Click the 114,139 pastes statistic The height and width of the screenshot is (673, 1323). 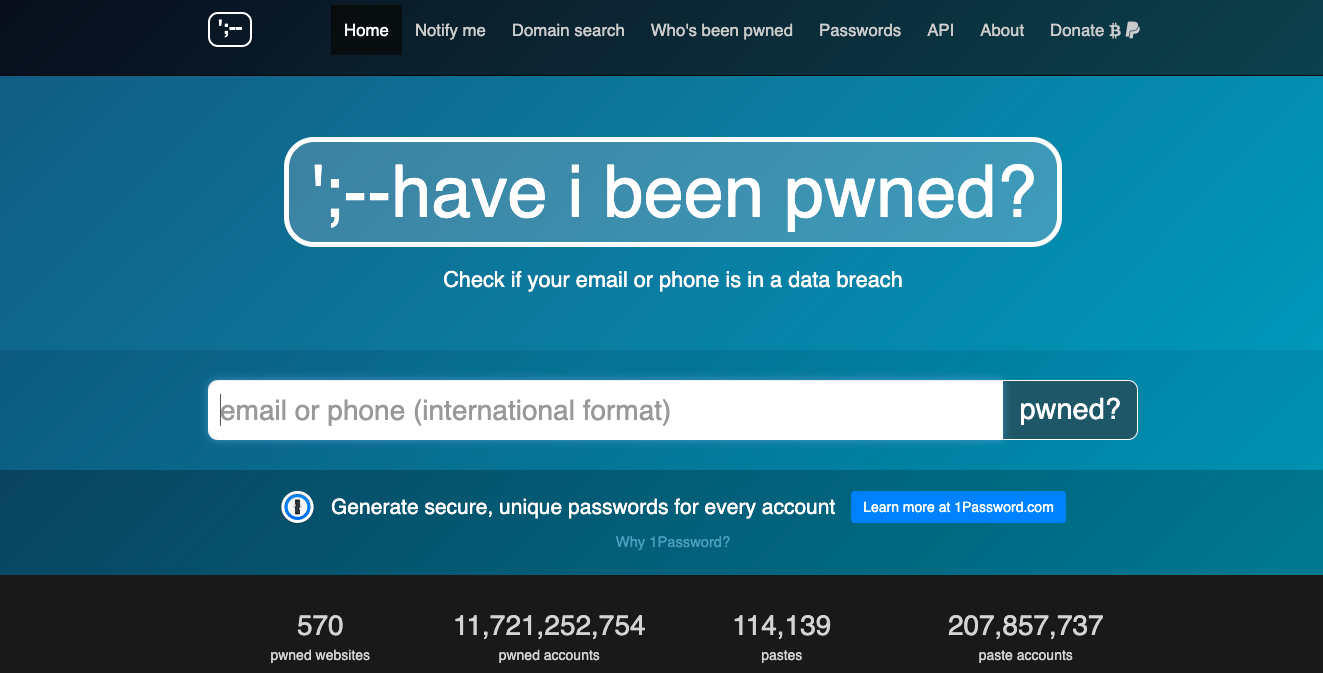tap(781, 626)
